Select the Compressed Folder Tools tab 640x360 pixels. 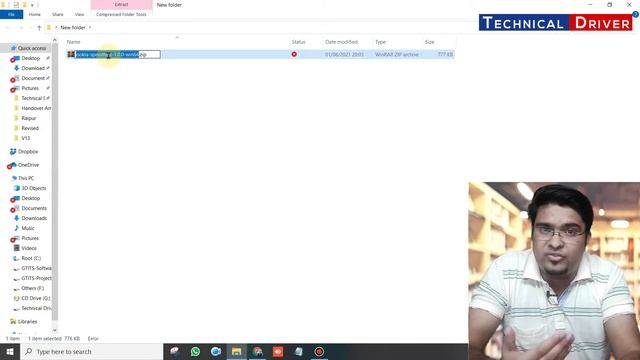click(x=121, y=14)
